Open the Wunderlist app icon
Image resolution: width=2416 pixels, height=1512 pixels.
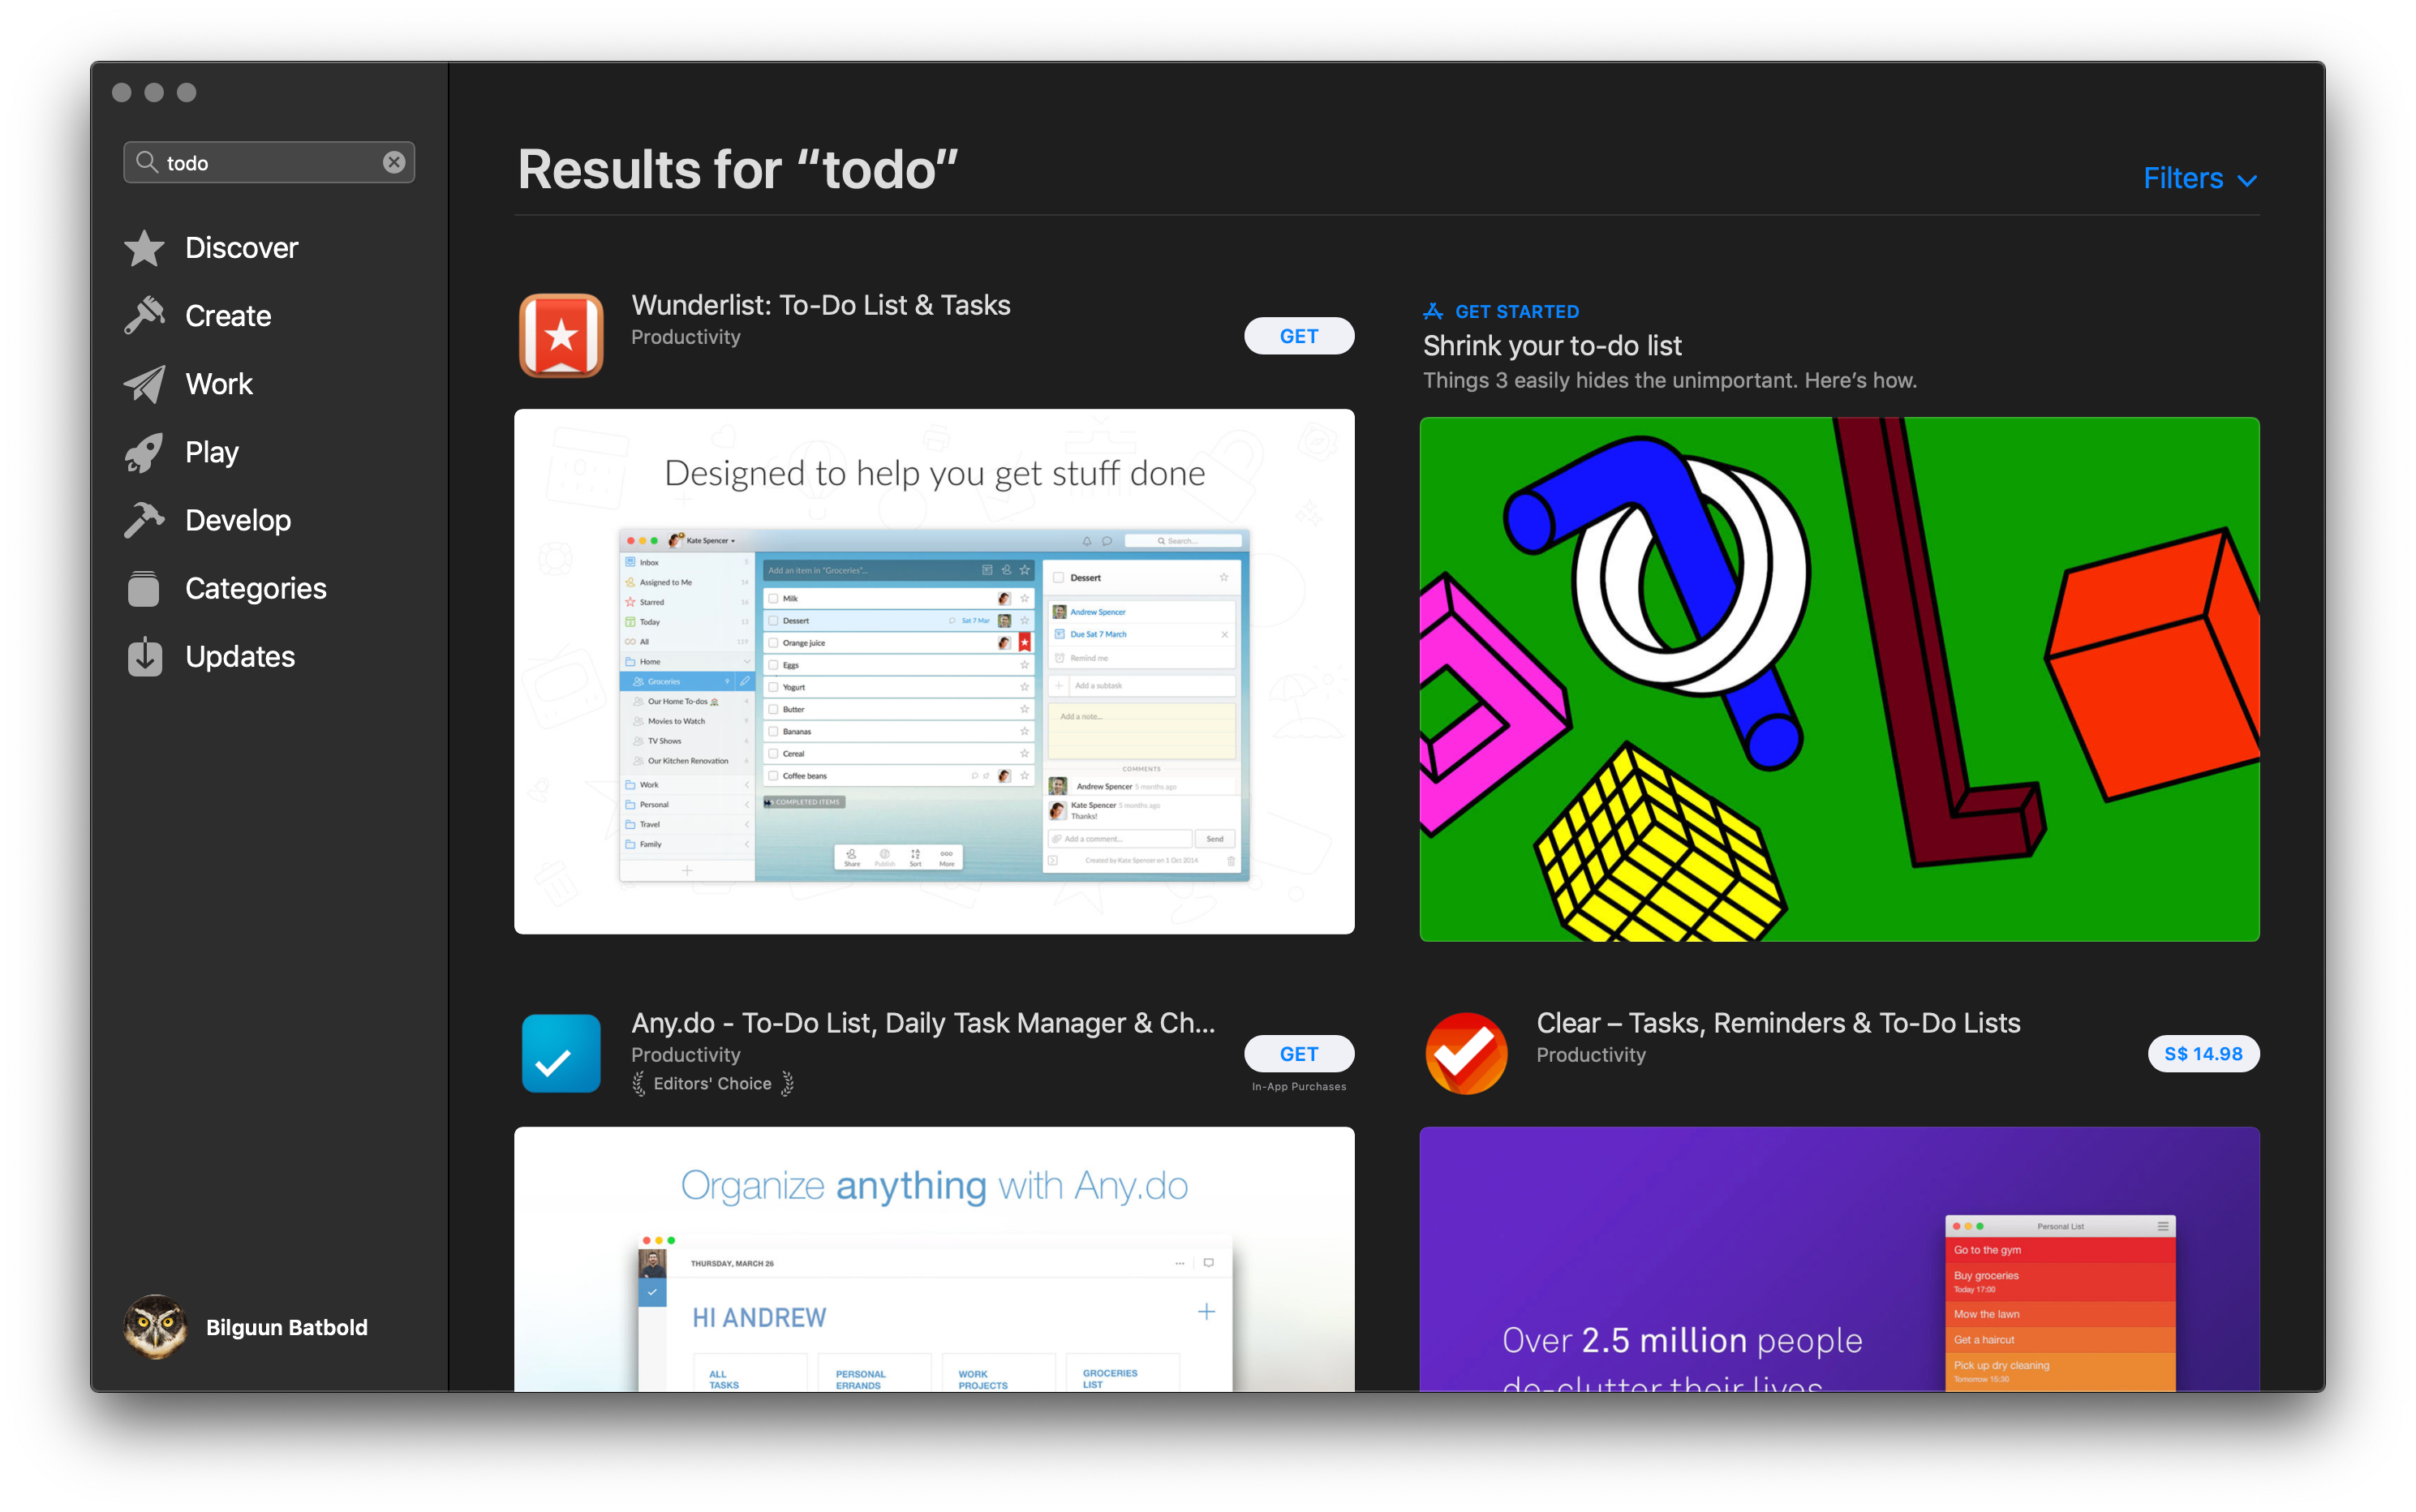tap(561, 335)
